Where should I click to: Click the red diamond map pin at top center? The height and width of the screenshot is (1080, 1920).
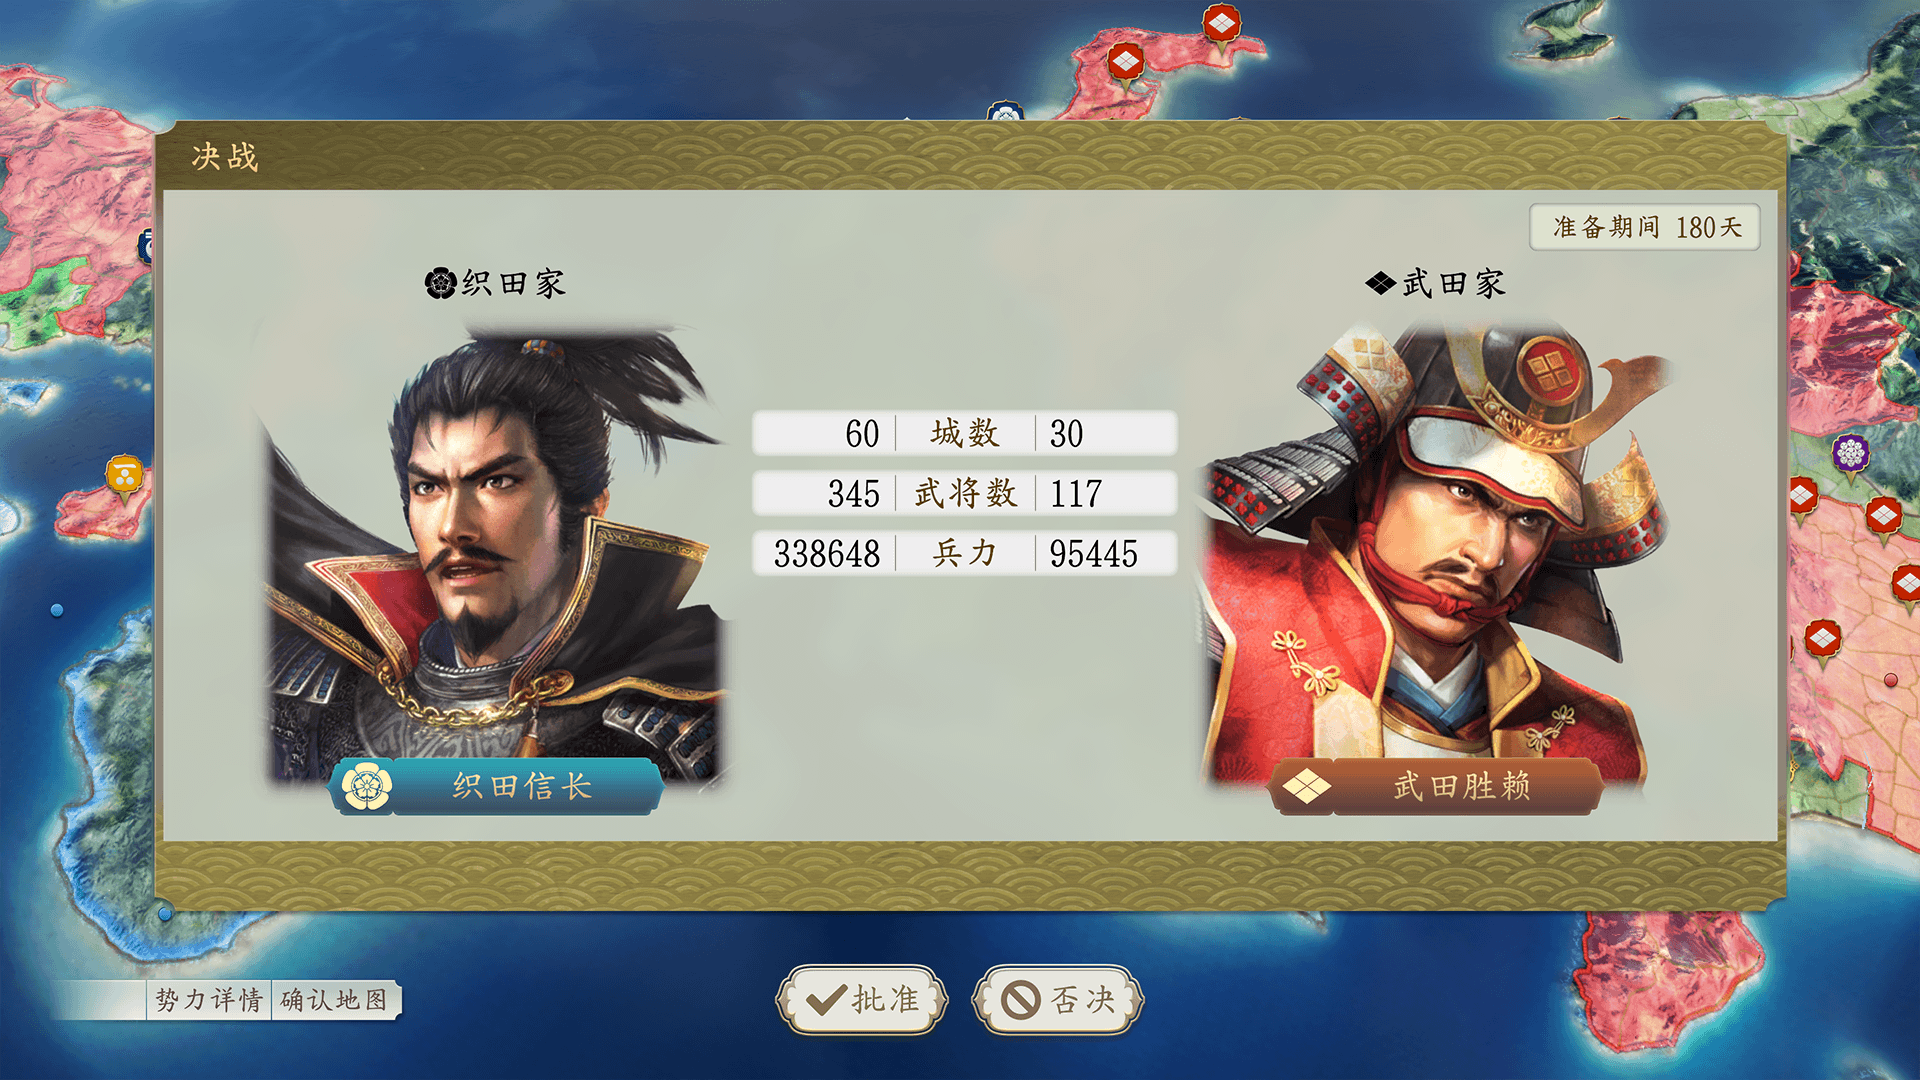click(x=1126, y=64)
